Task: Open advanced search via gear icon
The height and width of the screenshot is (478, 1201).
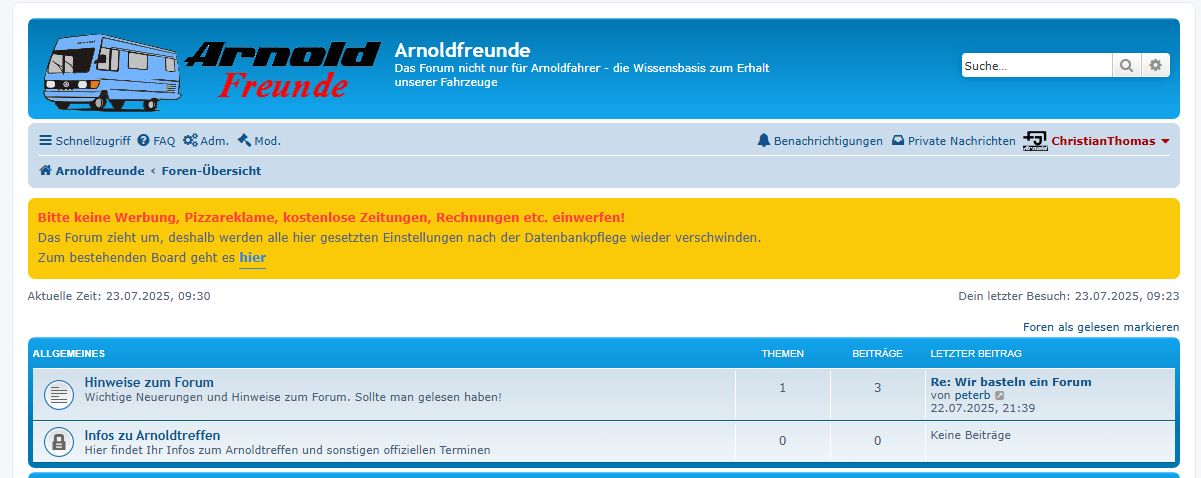Action: pyautogui.click(x=1155, y=65)
